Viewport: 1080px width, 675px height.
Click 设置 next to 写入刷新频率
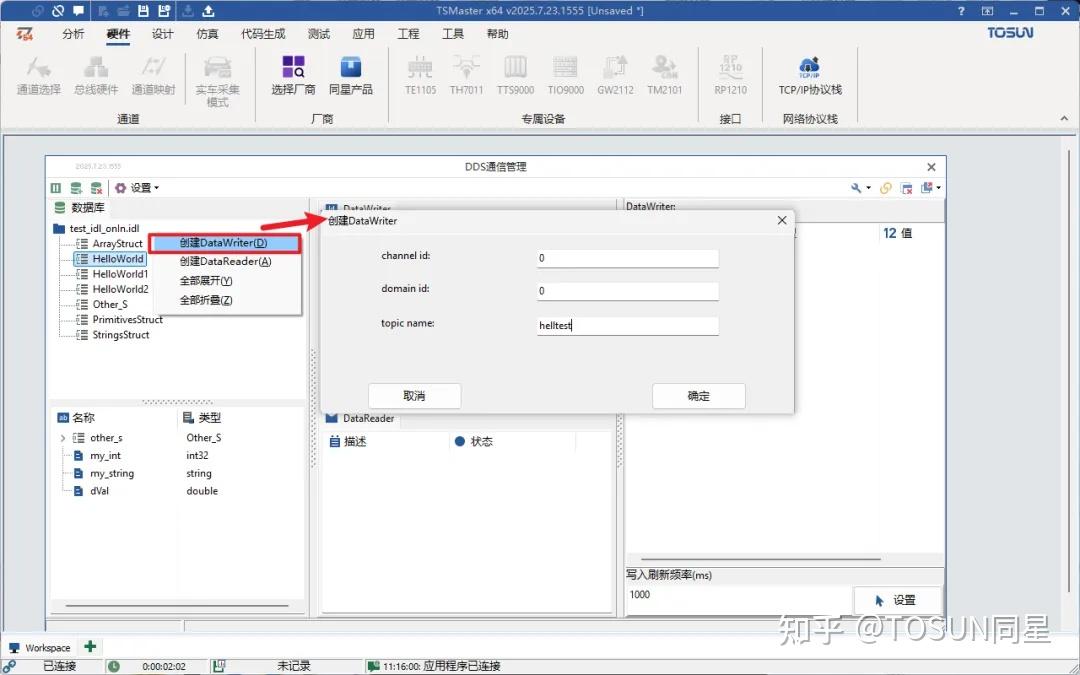pyautogui.click(x=897, y=598)
